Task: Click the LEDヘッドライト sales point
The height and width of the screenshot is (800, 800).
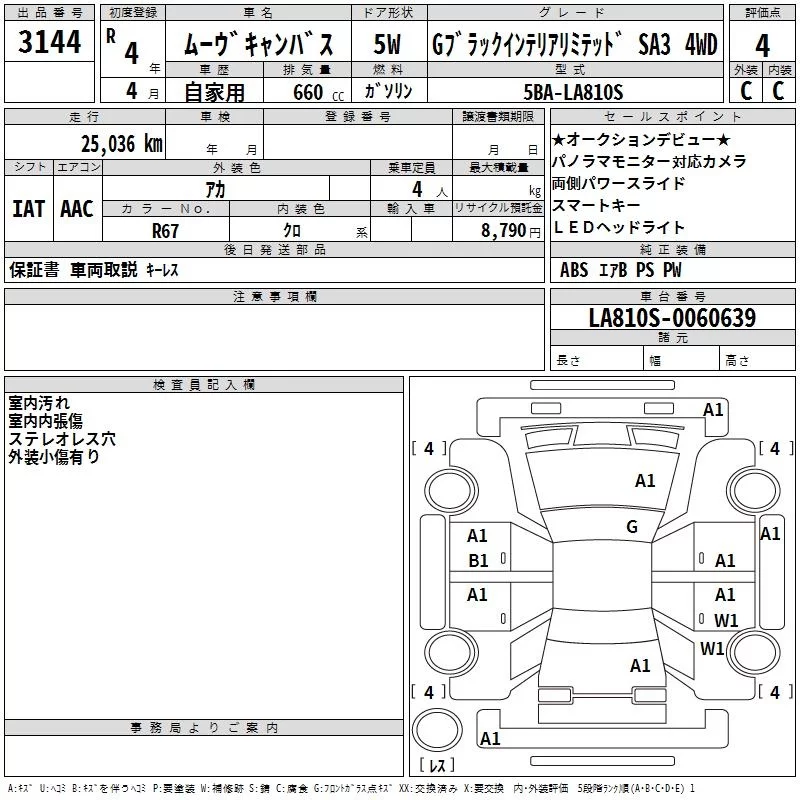Action: pyautogui.click(x=618, y=227)
